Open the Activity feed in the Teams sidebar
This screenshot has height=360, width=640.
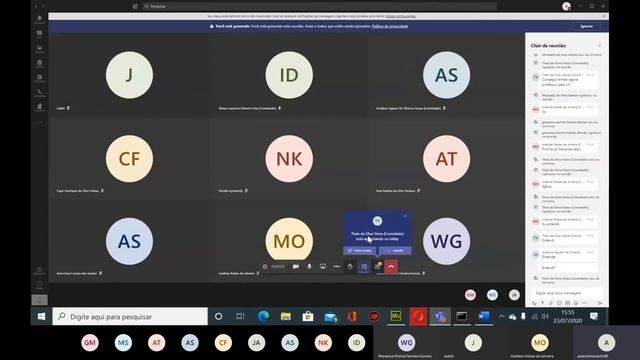[40, 20]
